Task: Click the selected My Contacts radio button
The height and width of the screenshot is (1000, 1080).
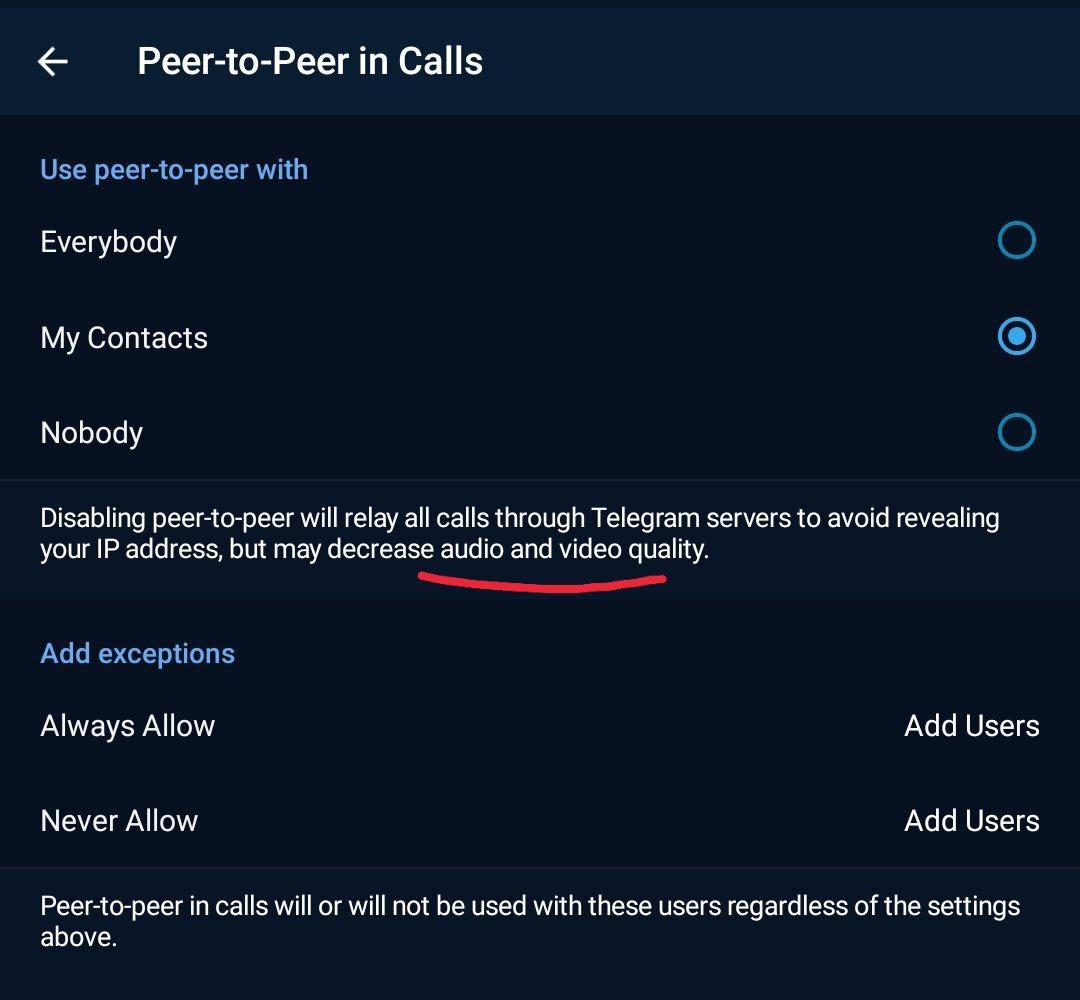Action: point(1016,337)
